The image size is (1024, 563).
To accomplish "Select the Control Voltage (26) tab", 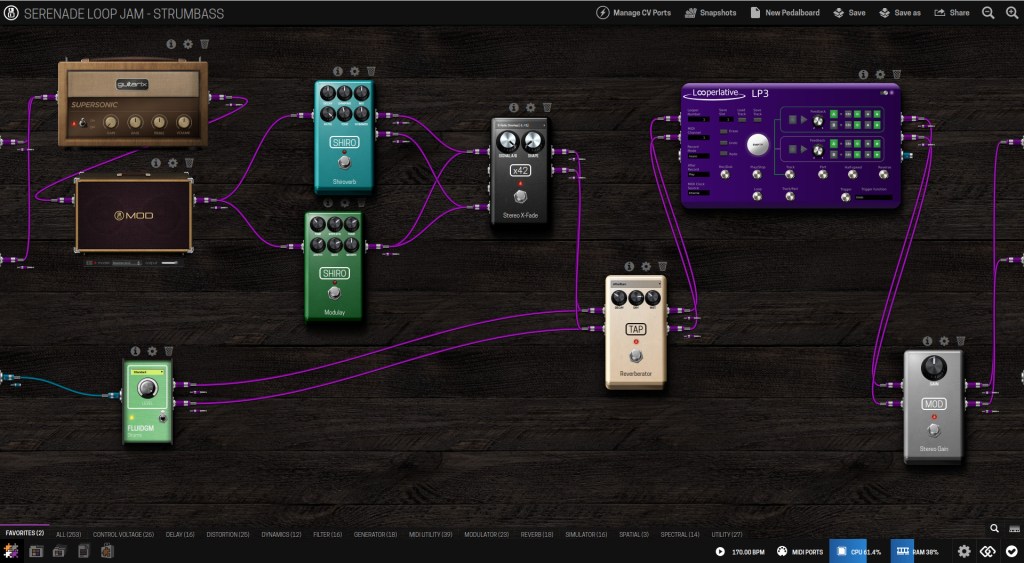I will [x=123, y=534].
